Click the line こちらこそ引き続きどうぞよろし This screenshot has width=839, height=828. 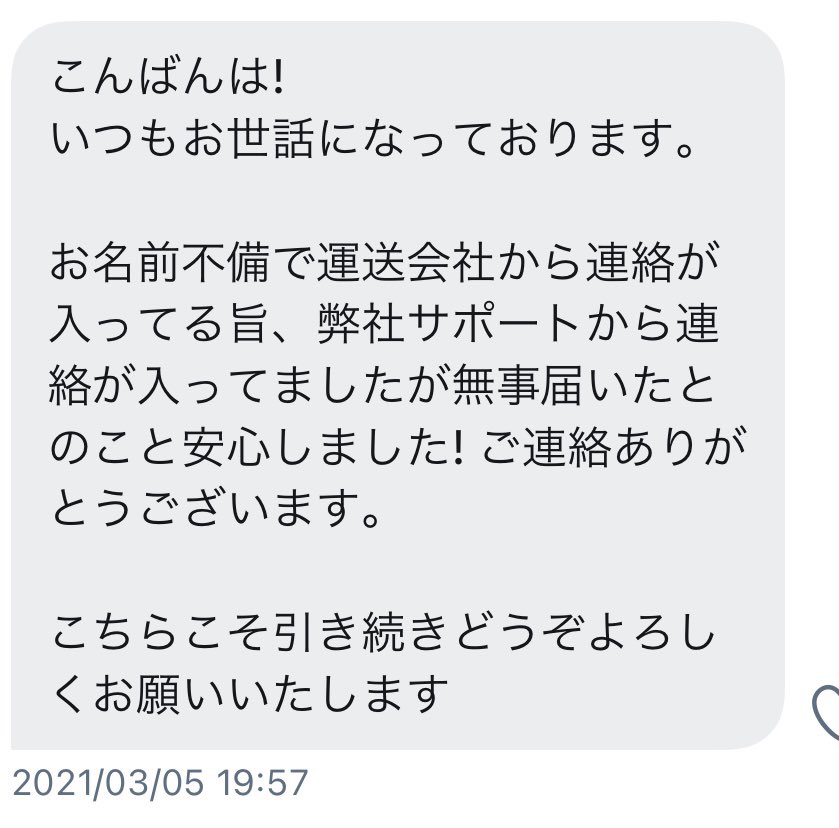coord(383,631)
